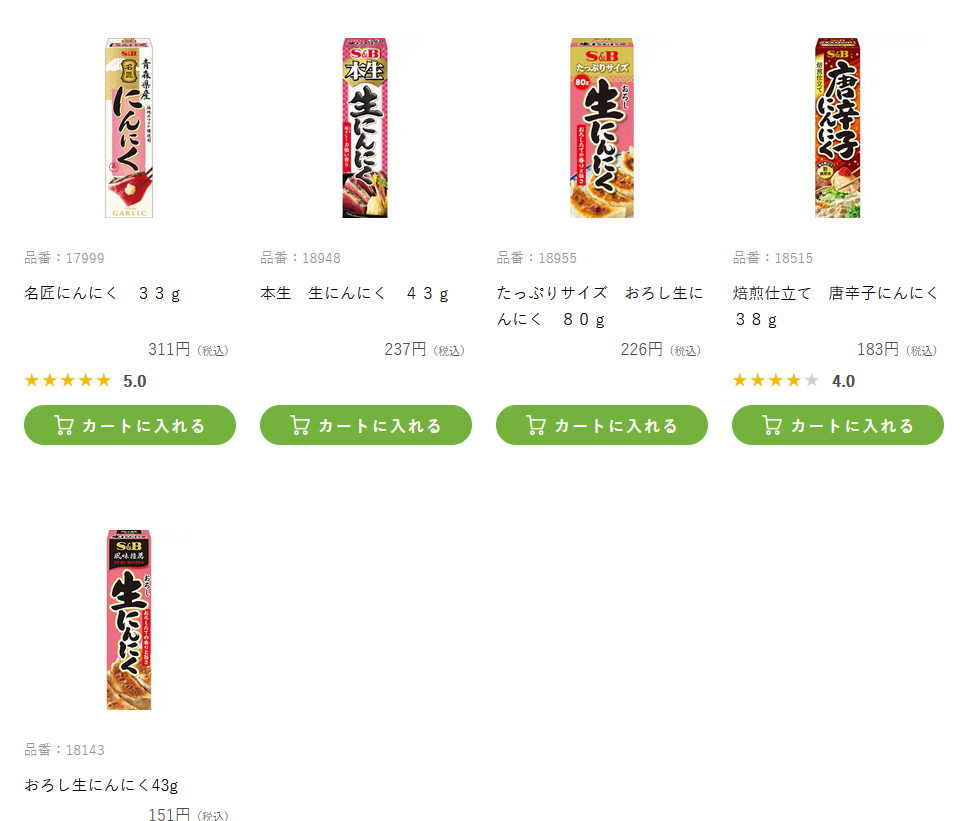Open 名匠にんにく 33g title link
Screen dimensions: 980x821
[102, 293]
